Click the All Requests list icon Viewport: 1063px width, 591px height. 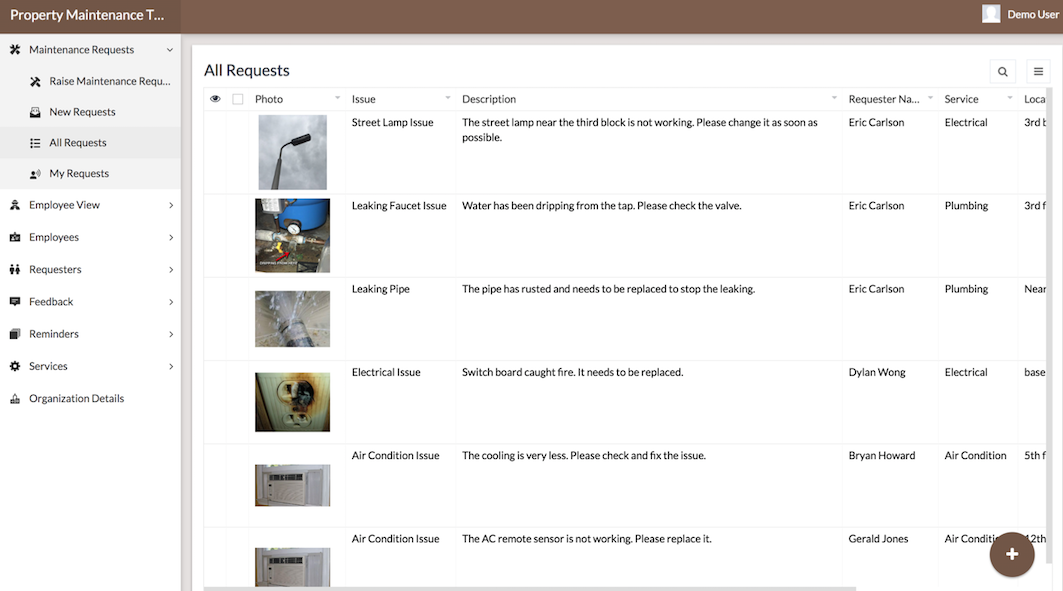(35, 143)
